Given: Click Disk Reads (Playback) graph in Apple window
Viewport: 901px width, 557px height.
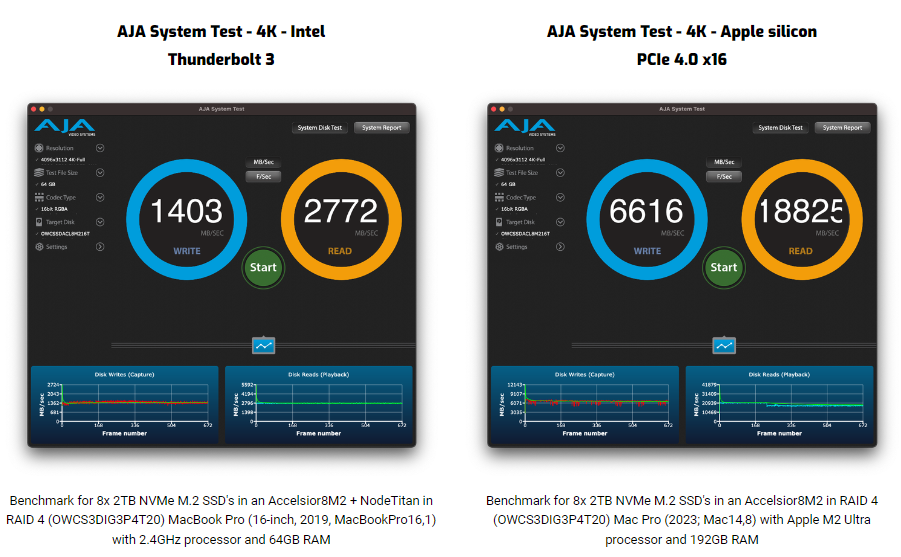Looking at the screenshot, I should click(x=779, y=405).
